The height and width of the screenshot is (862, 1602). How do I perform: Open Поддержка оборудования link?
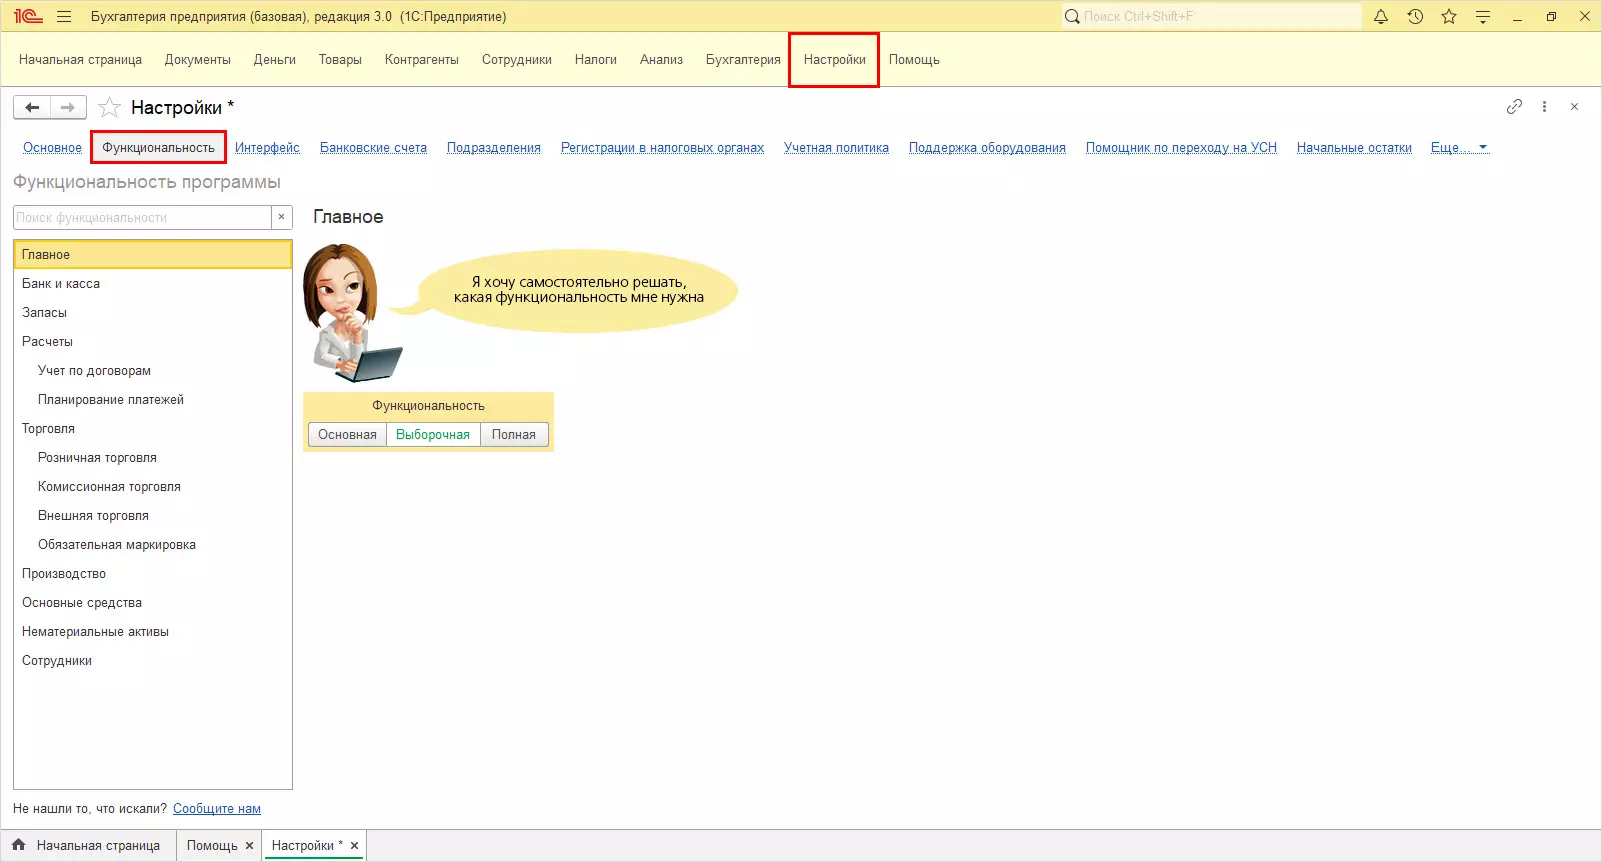[987, 148]
